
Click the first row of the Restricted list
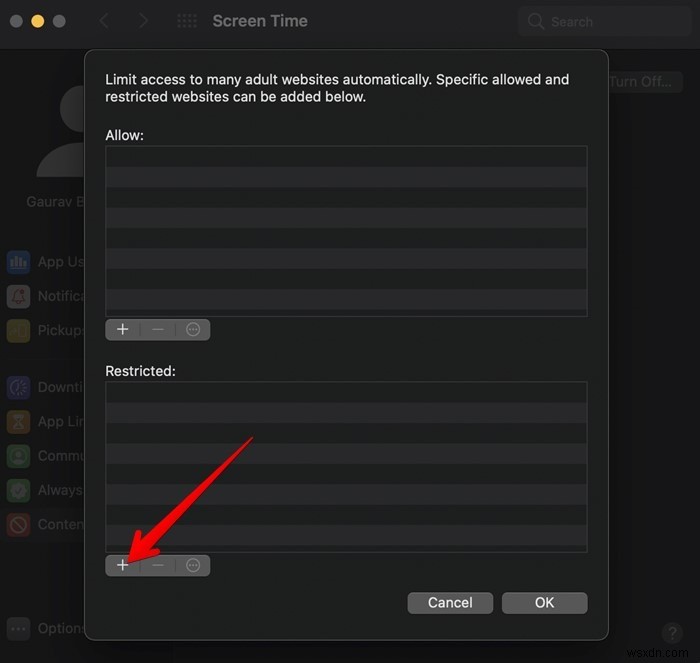346,392
